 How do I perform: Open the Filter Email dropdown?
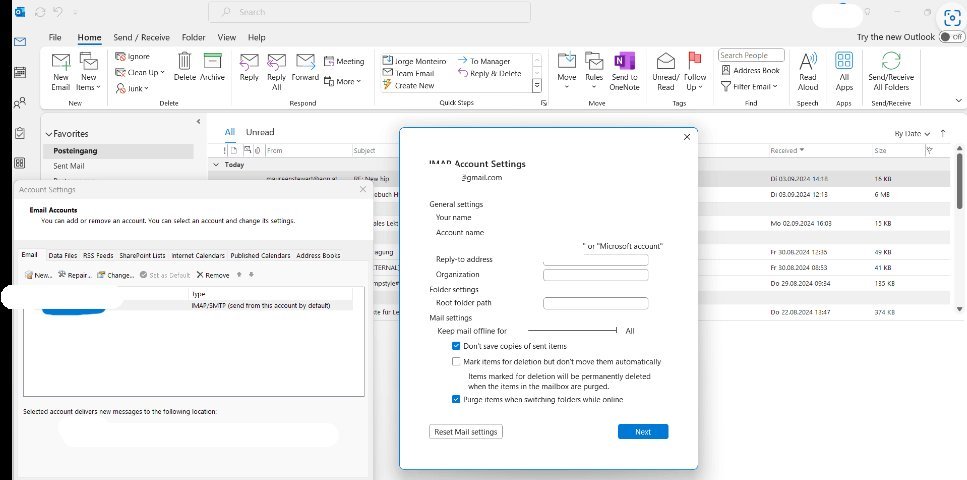(750, 86)
